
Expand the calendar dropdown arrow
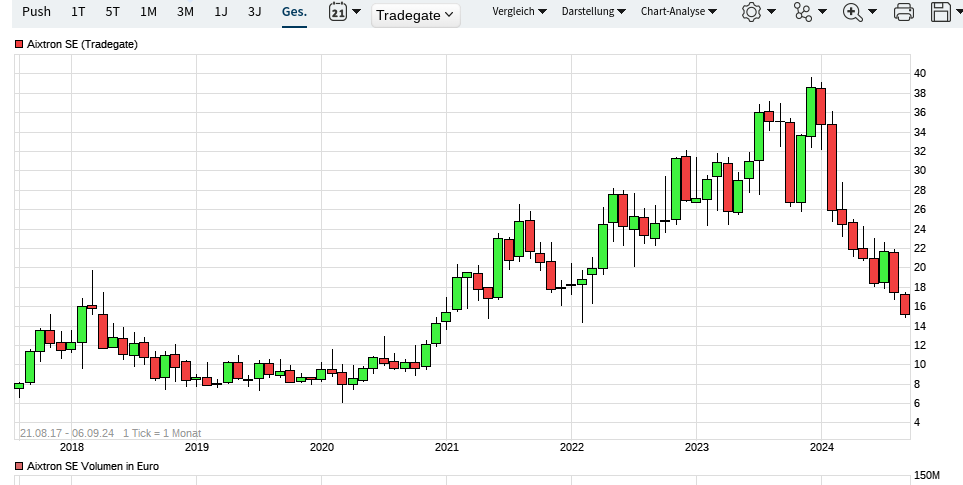click(356, 12)
